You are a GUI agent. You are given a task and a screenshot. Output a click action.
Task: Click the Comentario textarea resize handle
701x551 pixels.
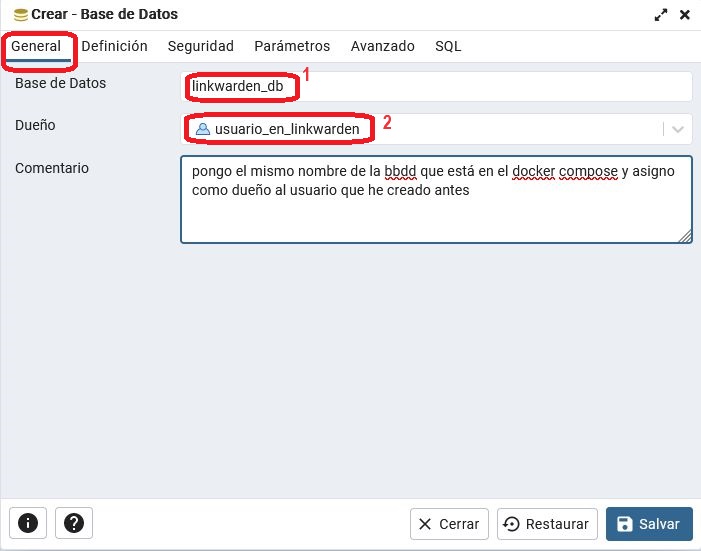point(685,236)
